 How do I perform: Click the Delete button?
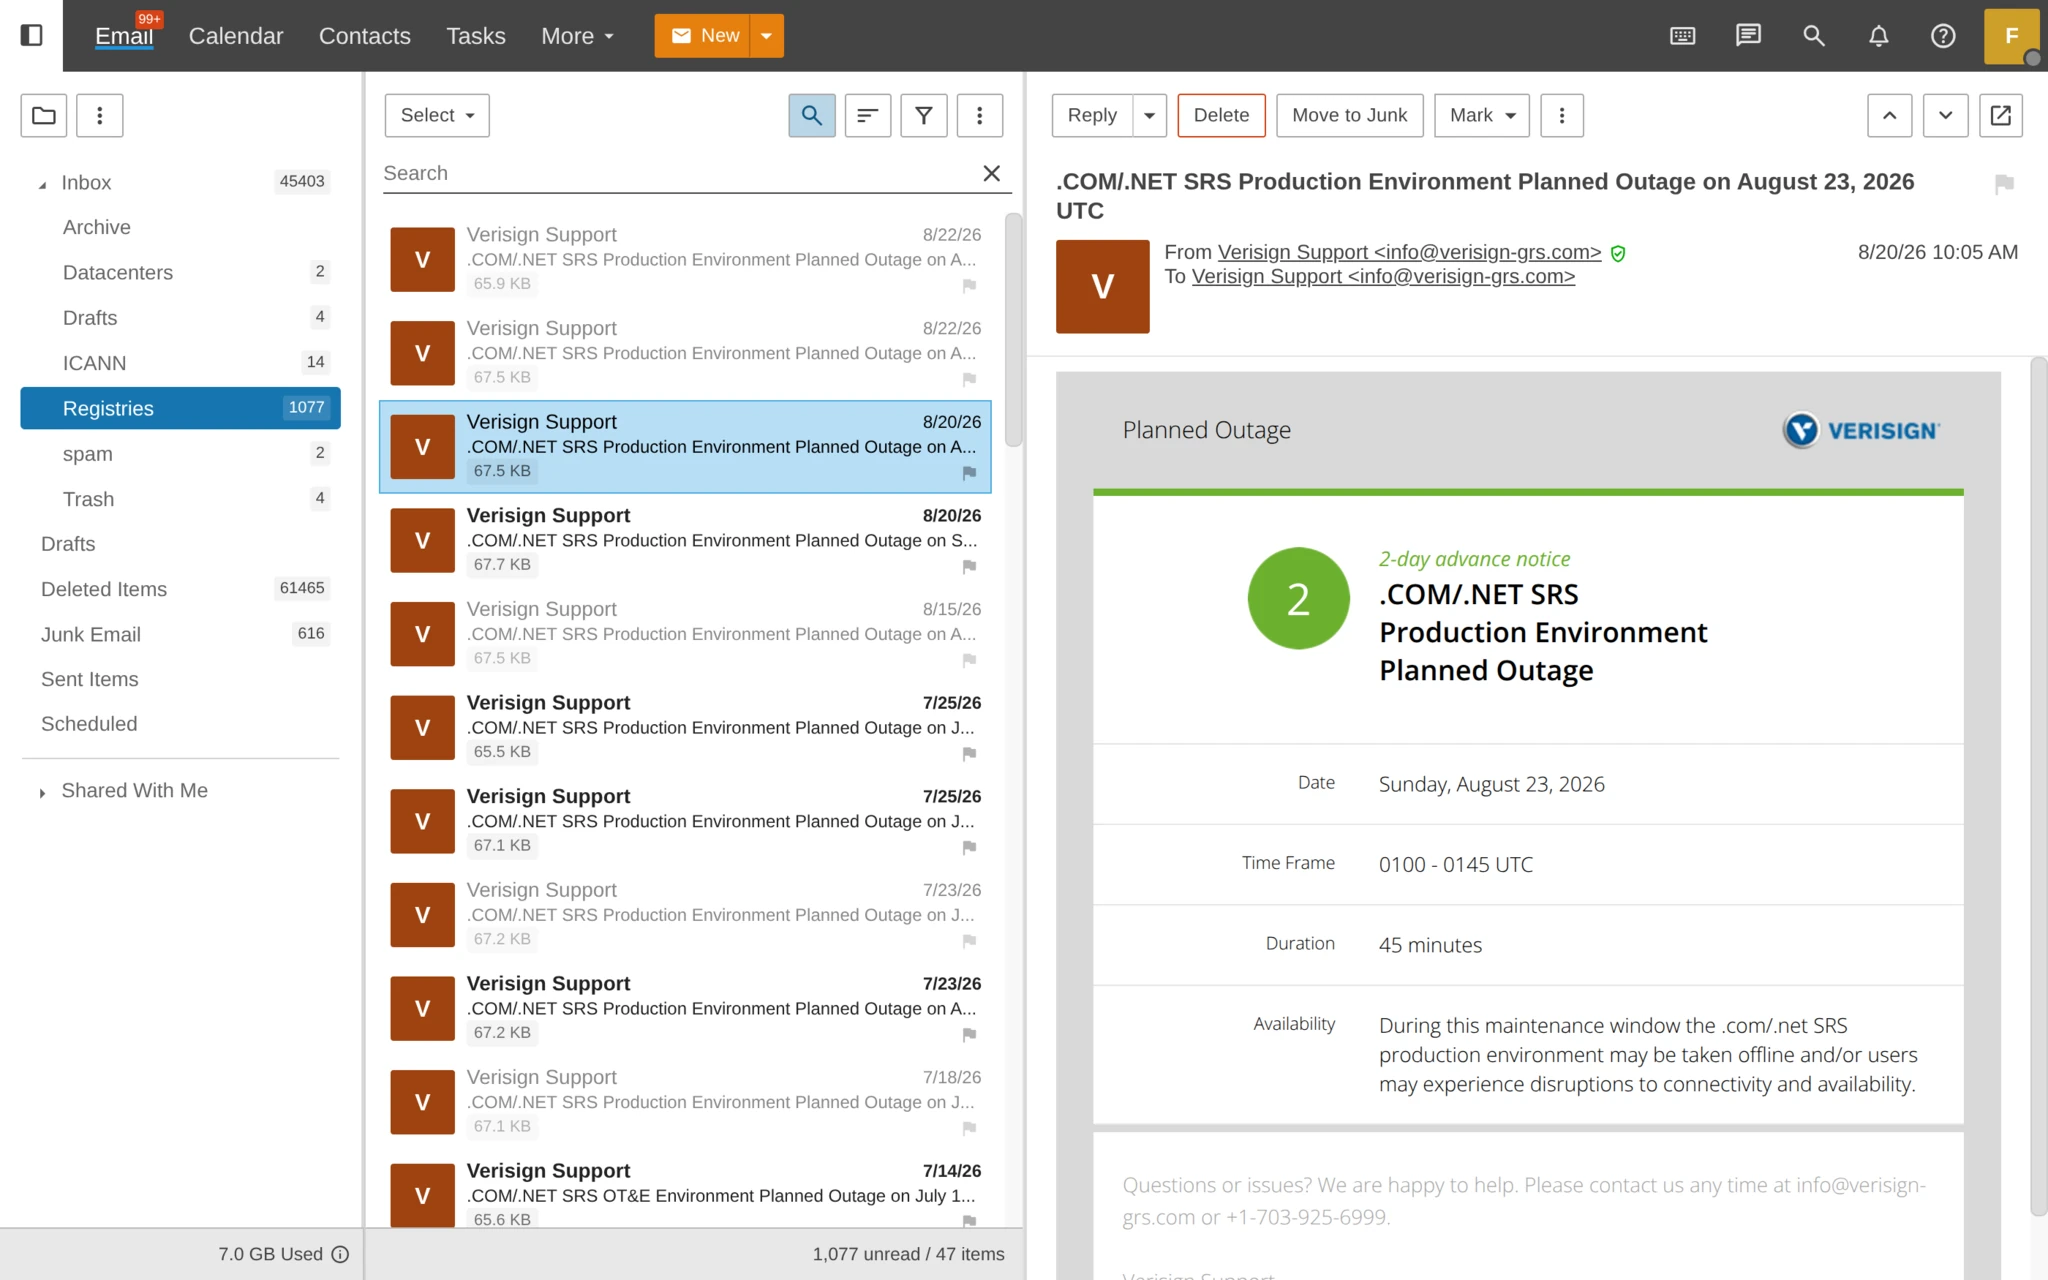click(x=1221, y=115)
